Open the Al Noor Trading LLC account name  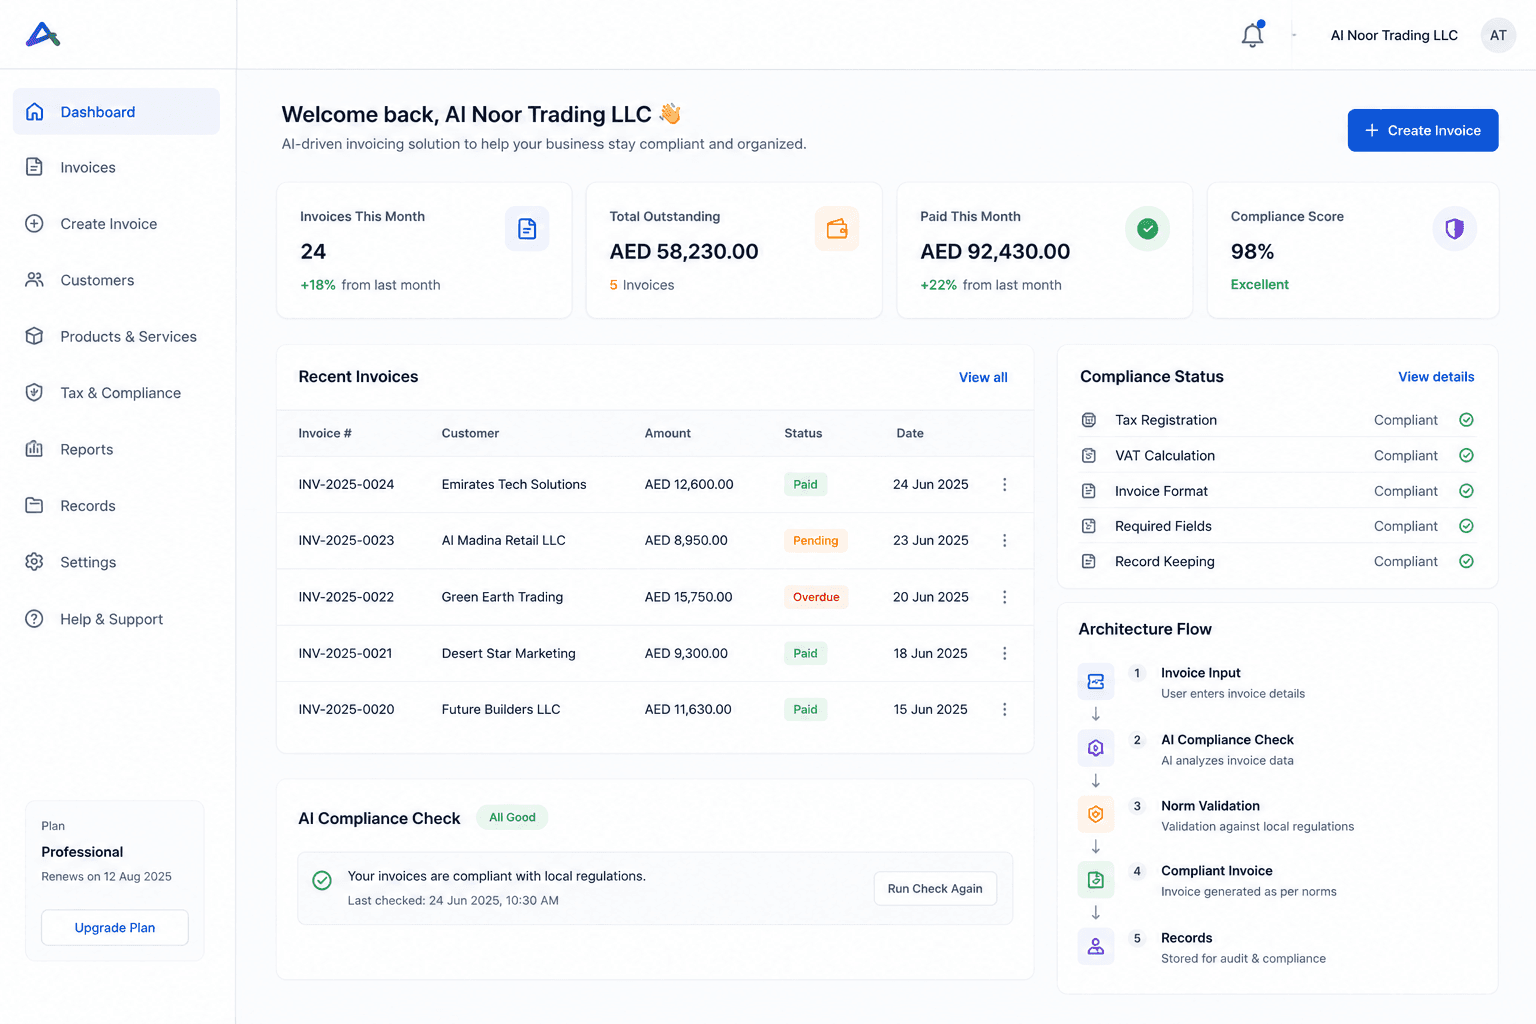(x=1394, y=35)
